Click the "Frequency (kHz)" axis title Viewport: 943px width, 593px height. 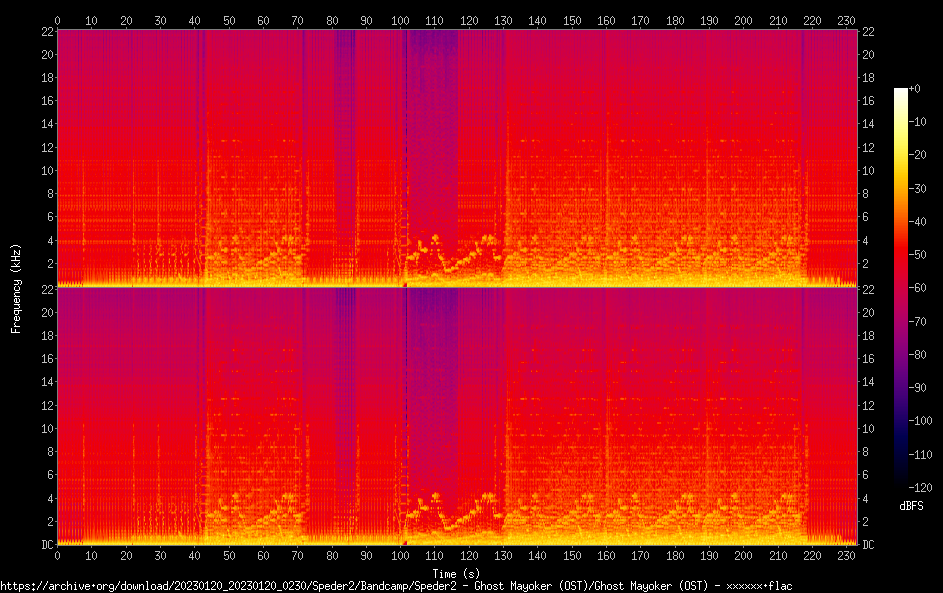(x=16, y=288)
